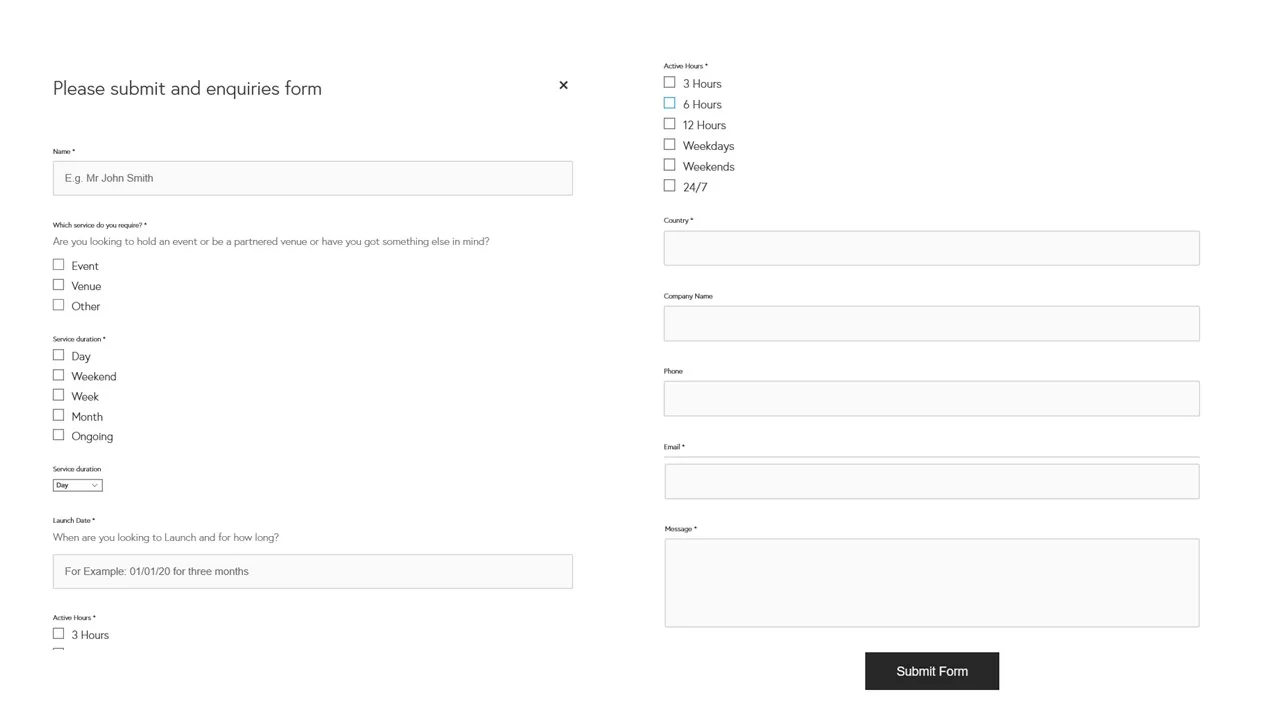Enable the Month service duration checkbox
The image size is (1280, 720).
point(59,415)
